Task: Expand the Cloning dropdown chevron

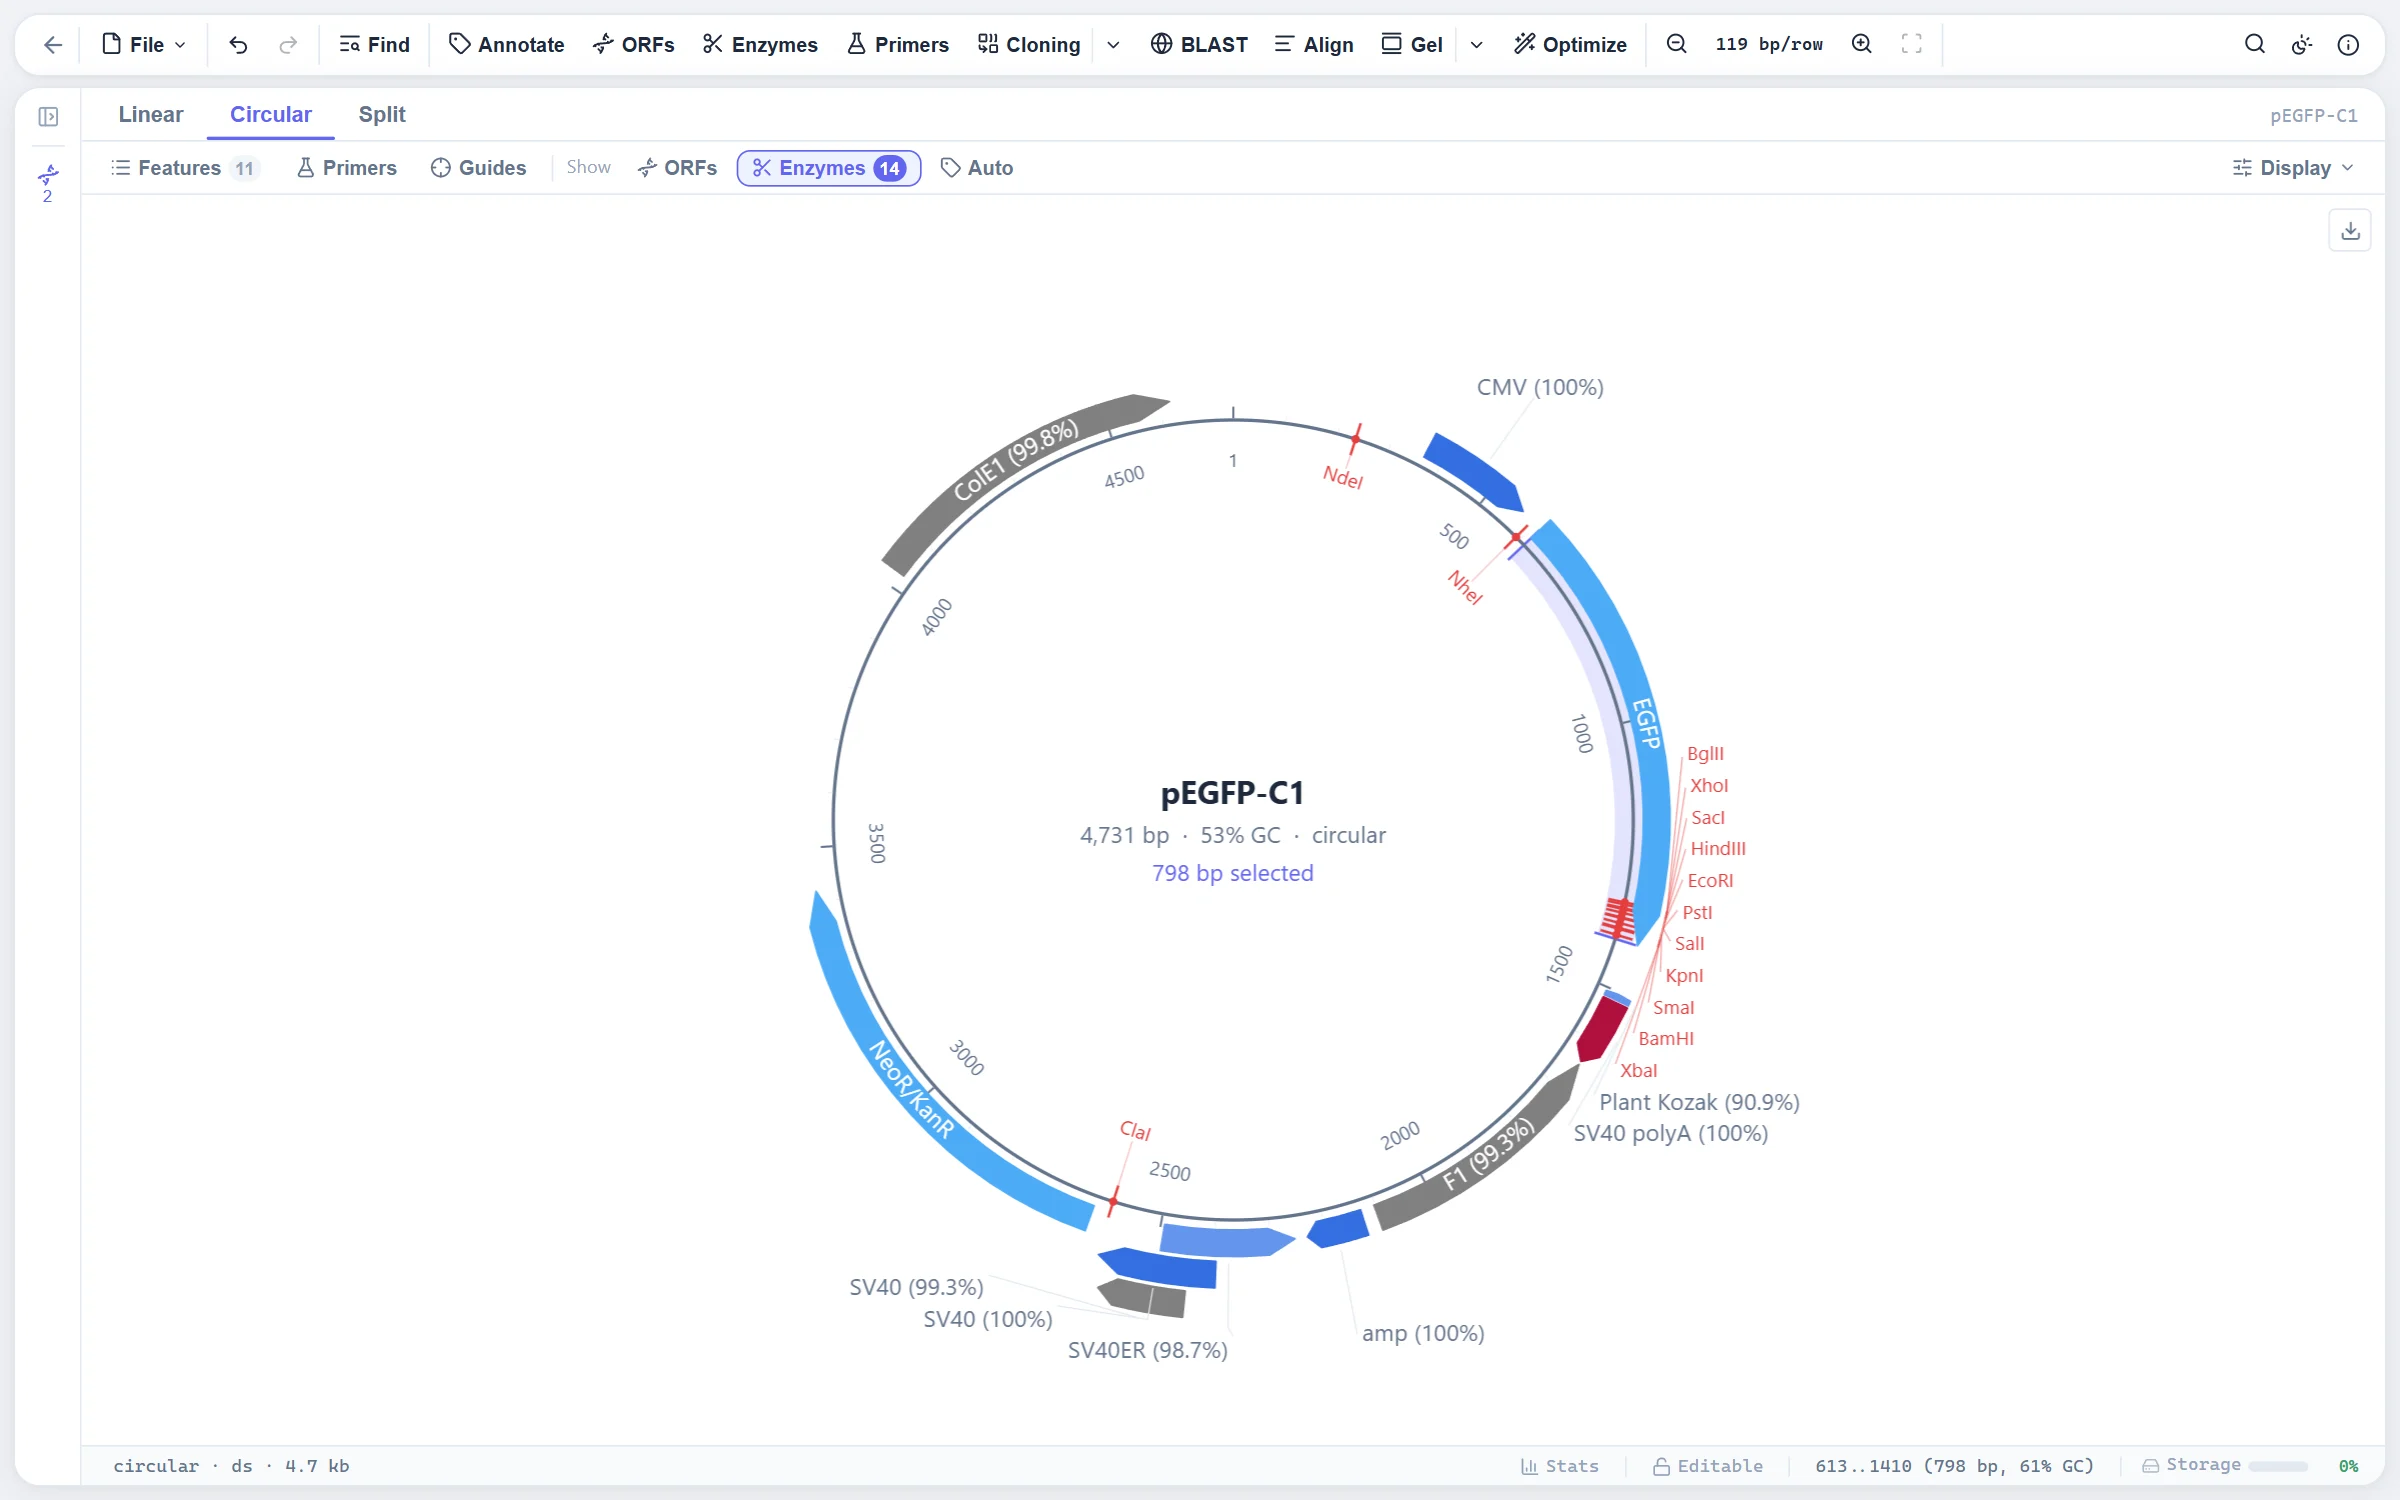Action: 1113,44
